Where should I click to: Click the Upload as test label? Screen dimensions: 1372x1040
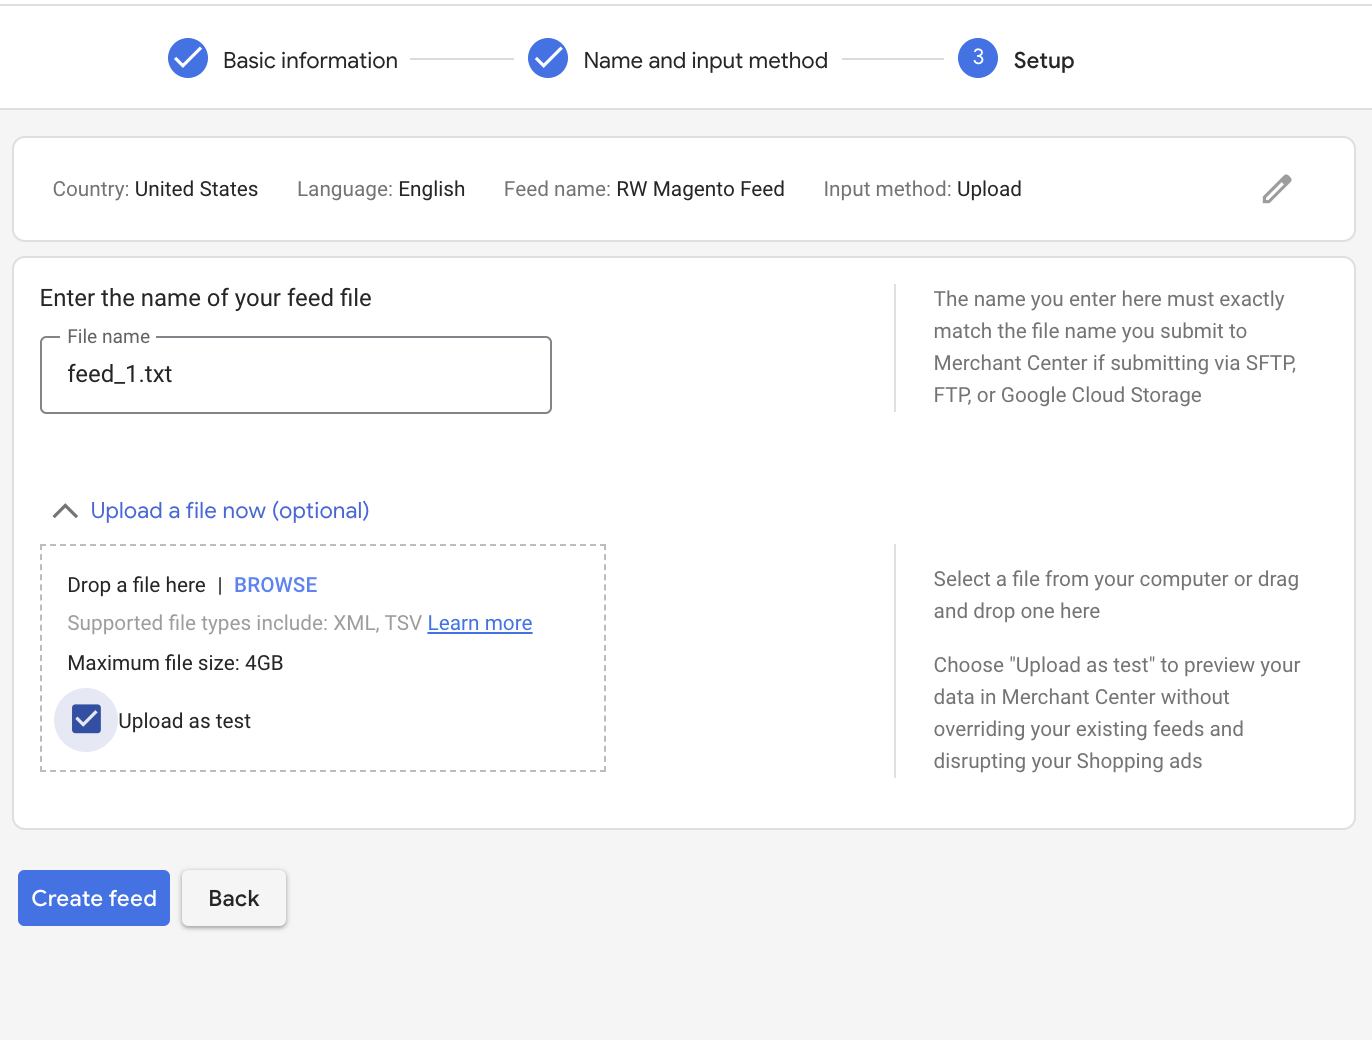pyautogui.click(x=185, y=721)
